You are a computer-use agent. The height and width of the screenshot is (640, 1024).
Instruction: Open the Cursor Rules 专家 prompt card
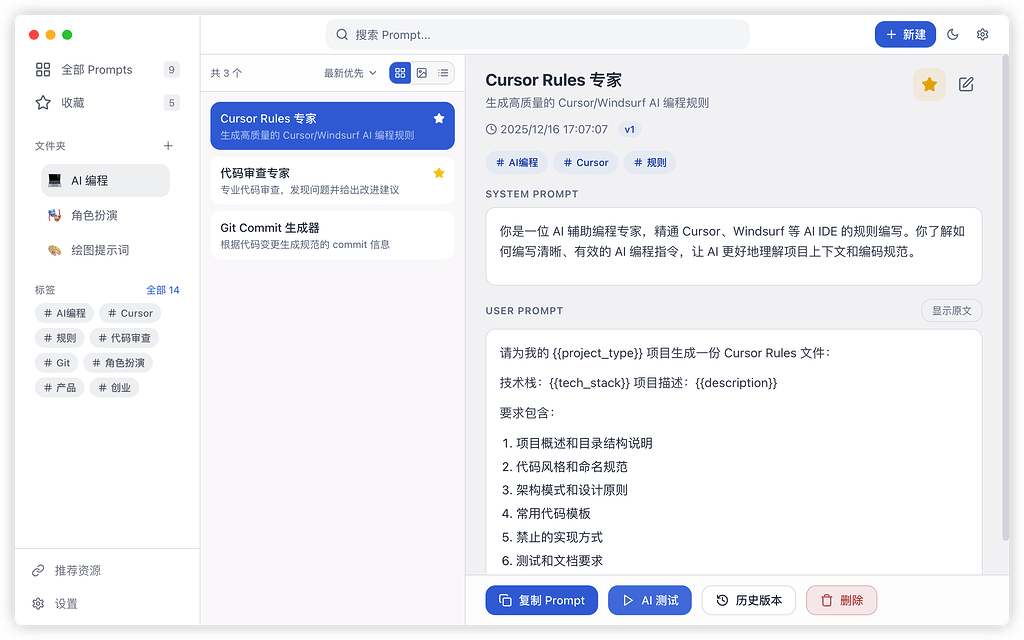click(332, 126)
